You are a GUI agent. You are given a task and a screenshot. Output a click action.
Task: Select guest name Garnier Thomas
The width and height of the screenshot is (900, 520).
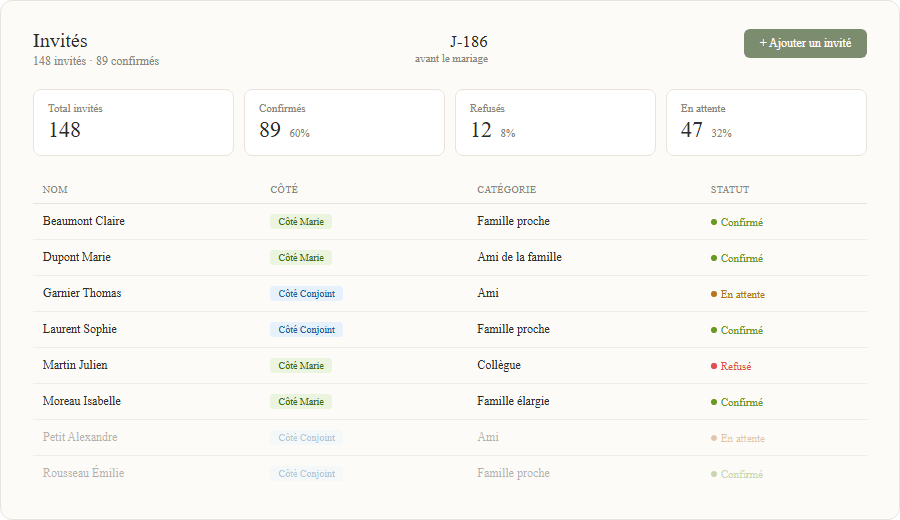pos(82,293)
